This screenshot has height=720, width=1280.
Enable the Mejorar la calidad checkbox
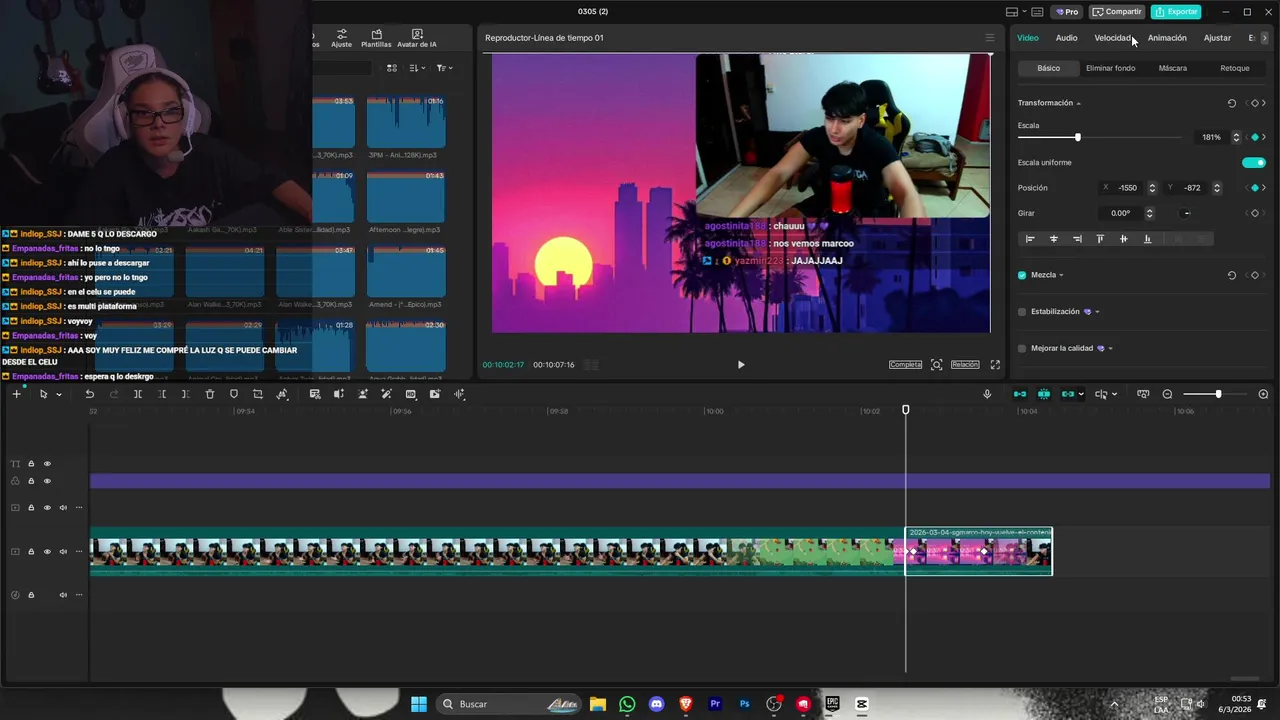point(1022,349)
